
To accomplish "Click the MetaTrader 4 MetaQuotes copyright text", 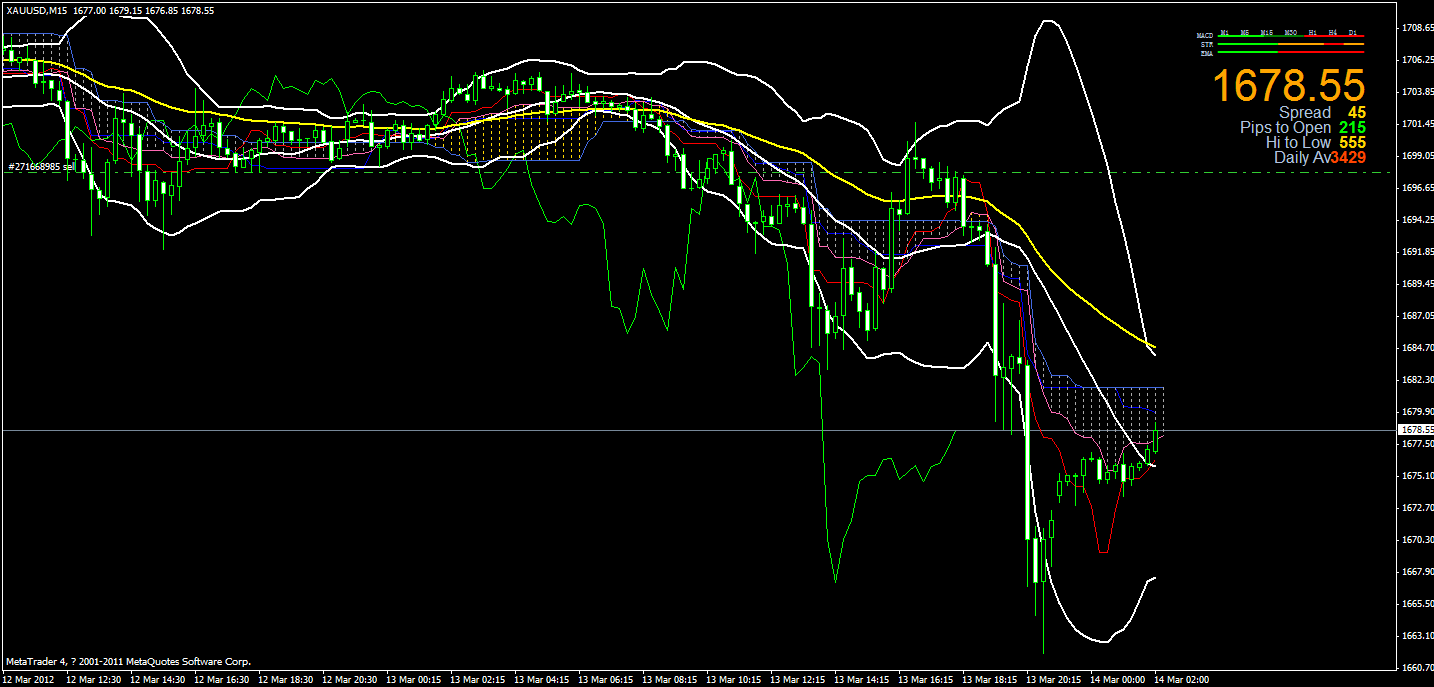I will pyautogui.click(x=128, y=661).
